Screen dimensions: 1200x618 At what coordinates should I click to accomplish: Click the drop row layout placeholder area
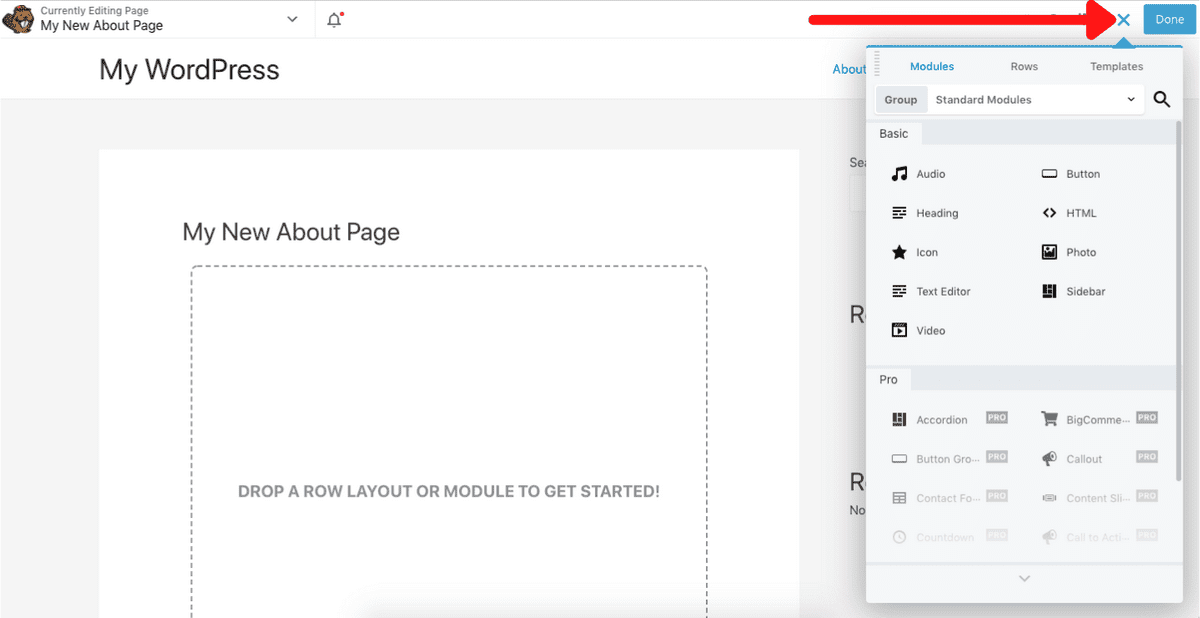pyautogui.click(x=449, y=442)
